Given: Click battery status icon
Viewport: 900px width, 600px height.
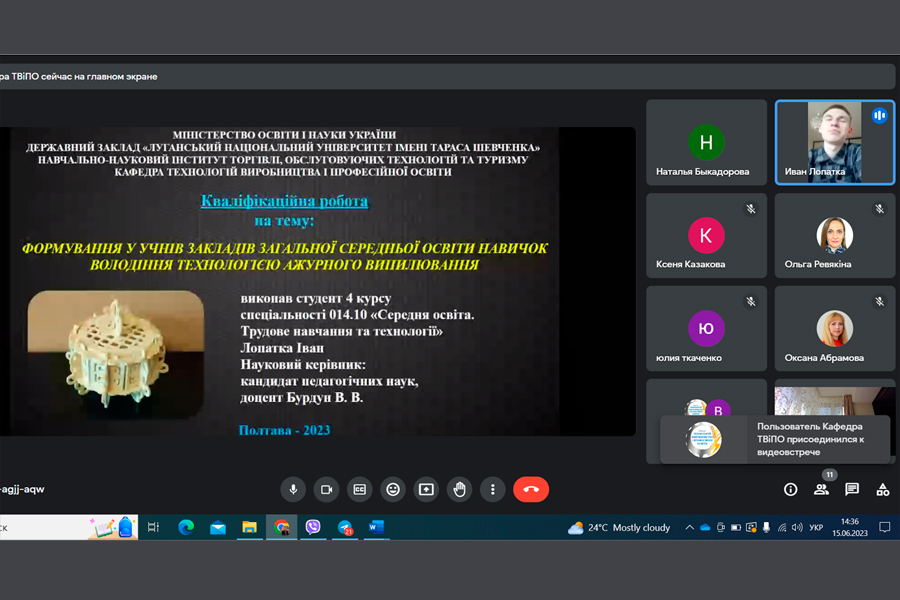Looking at the screenshot, I should [735, 528].
